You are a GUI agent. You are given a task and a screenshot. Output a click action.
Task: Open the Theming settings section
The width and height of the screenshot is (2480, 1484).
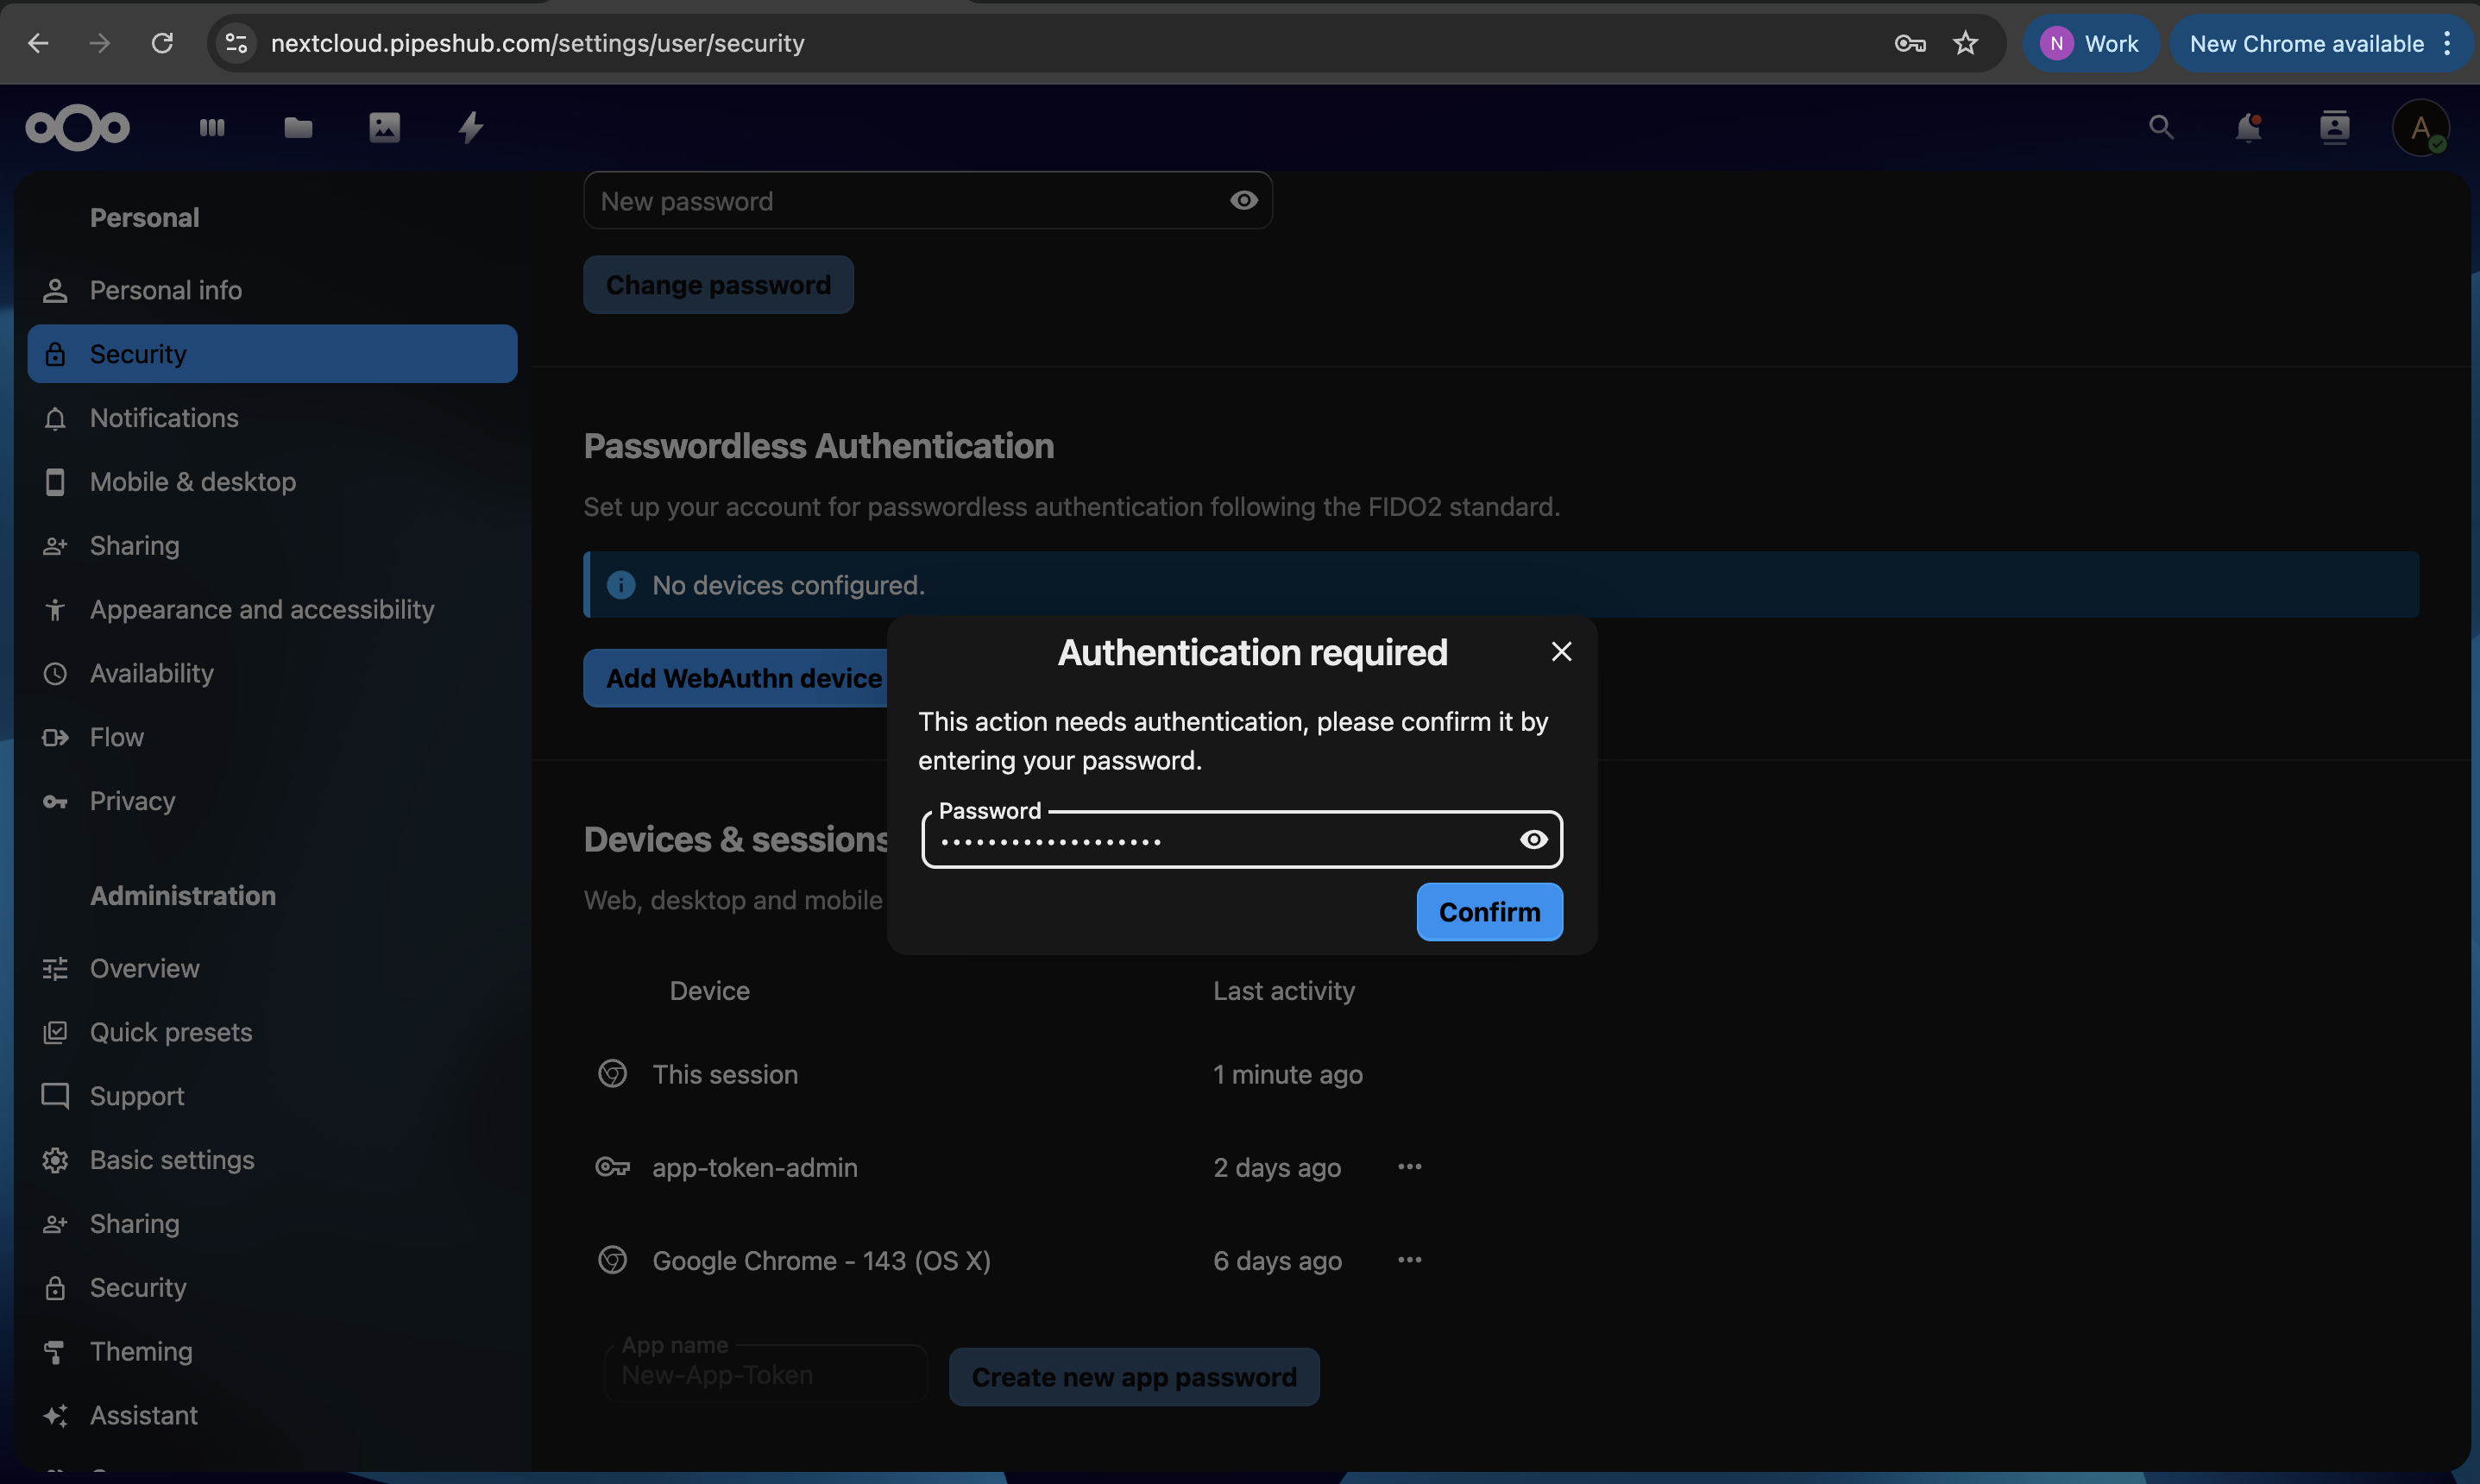[x=142, y=1350]
